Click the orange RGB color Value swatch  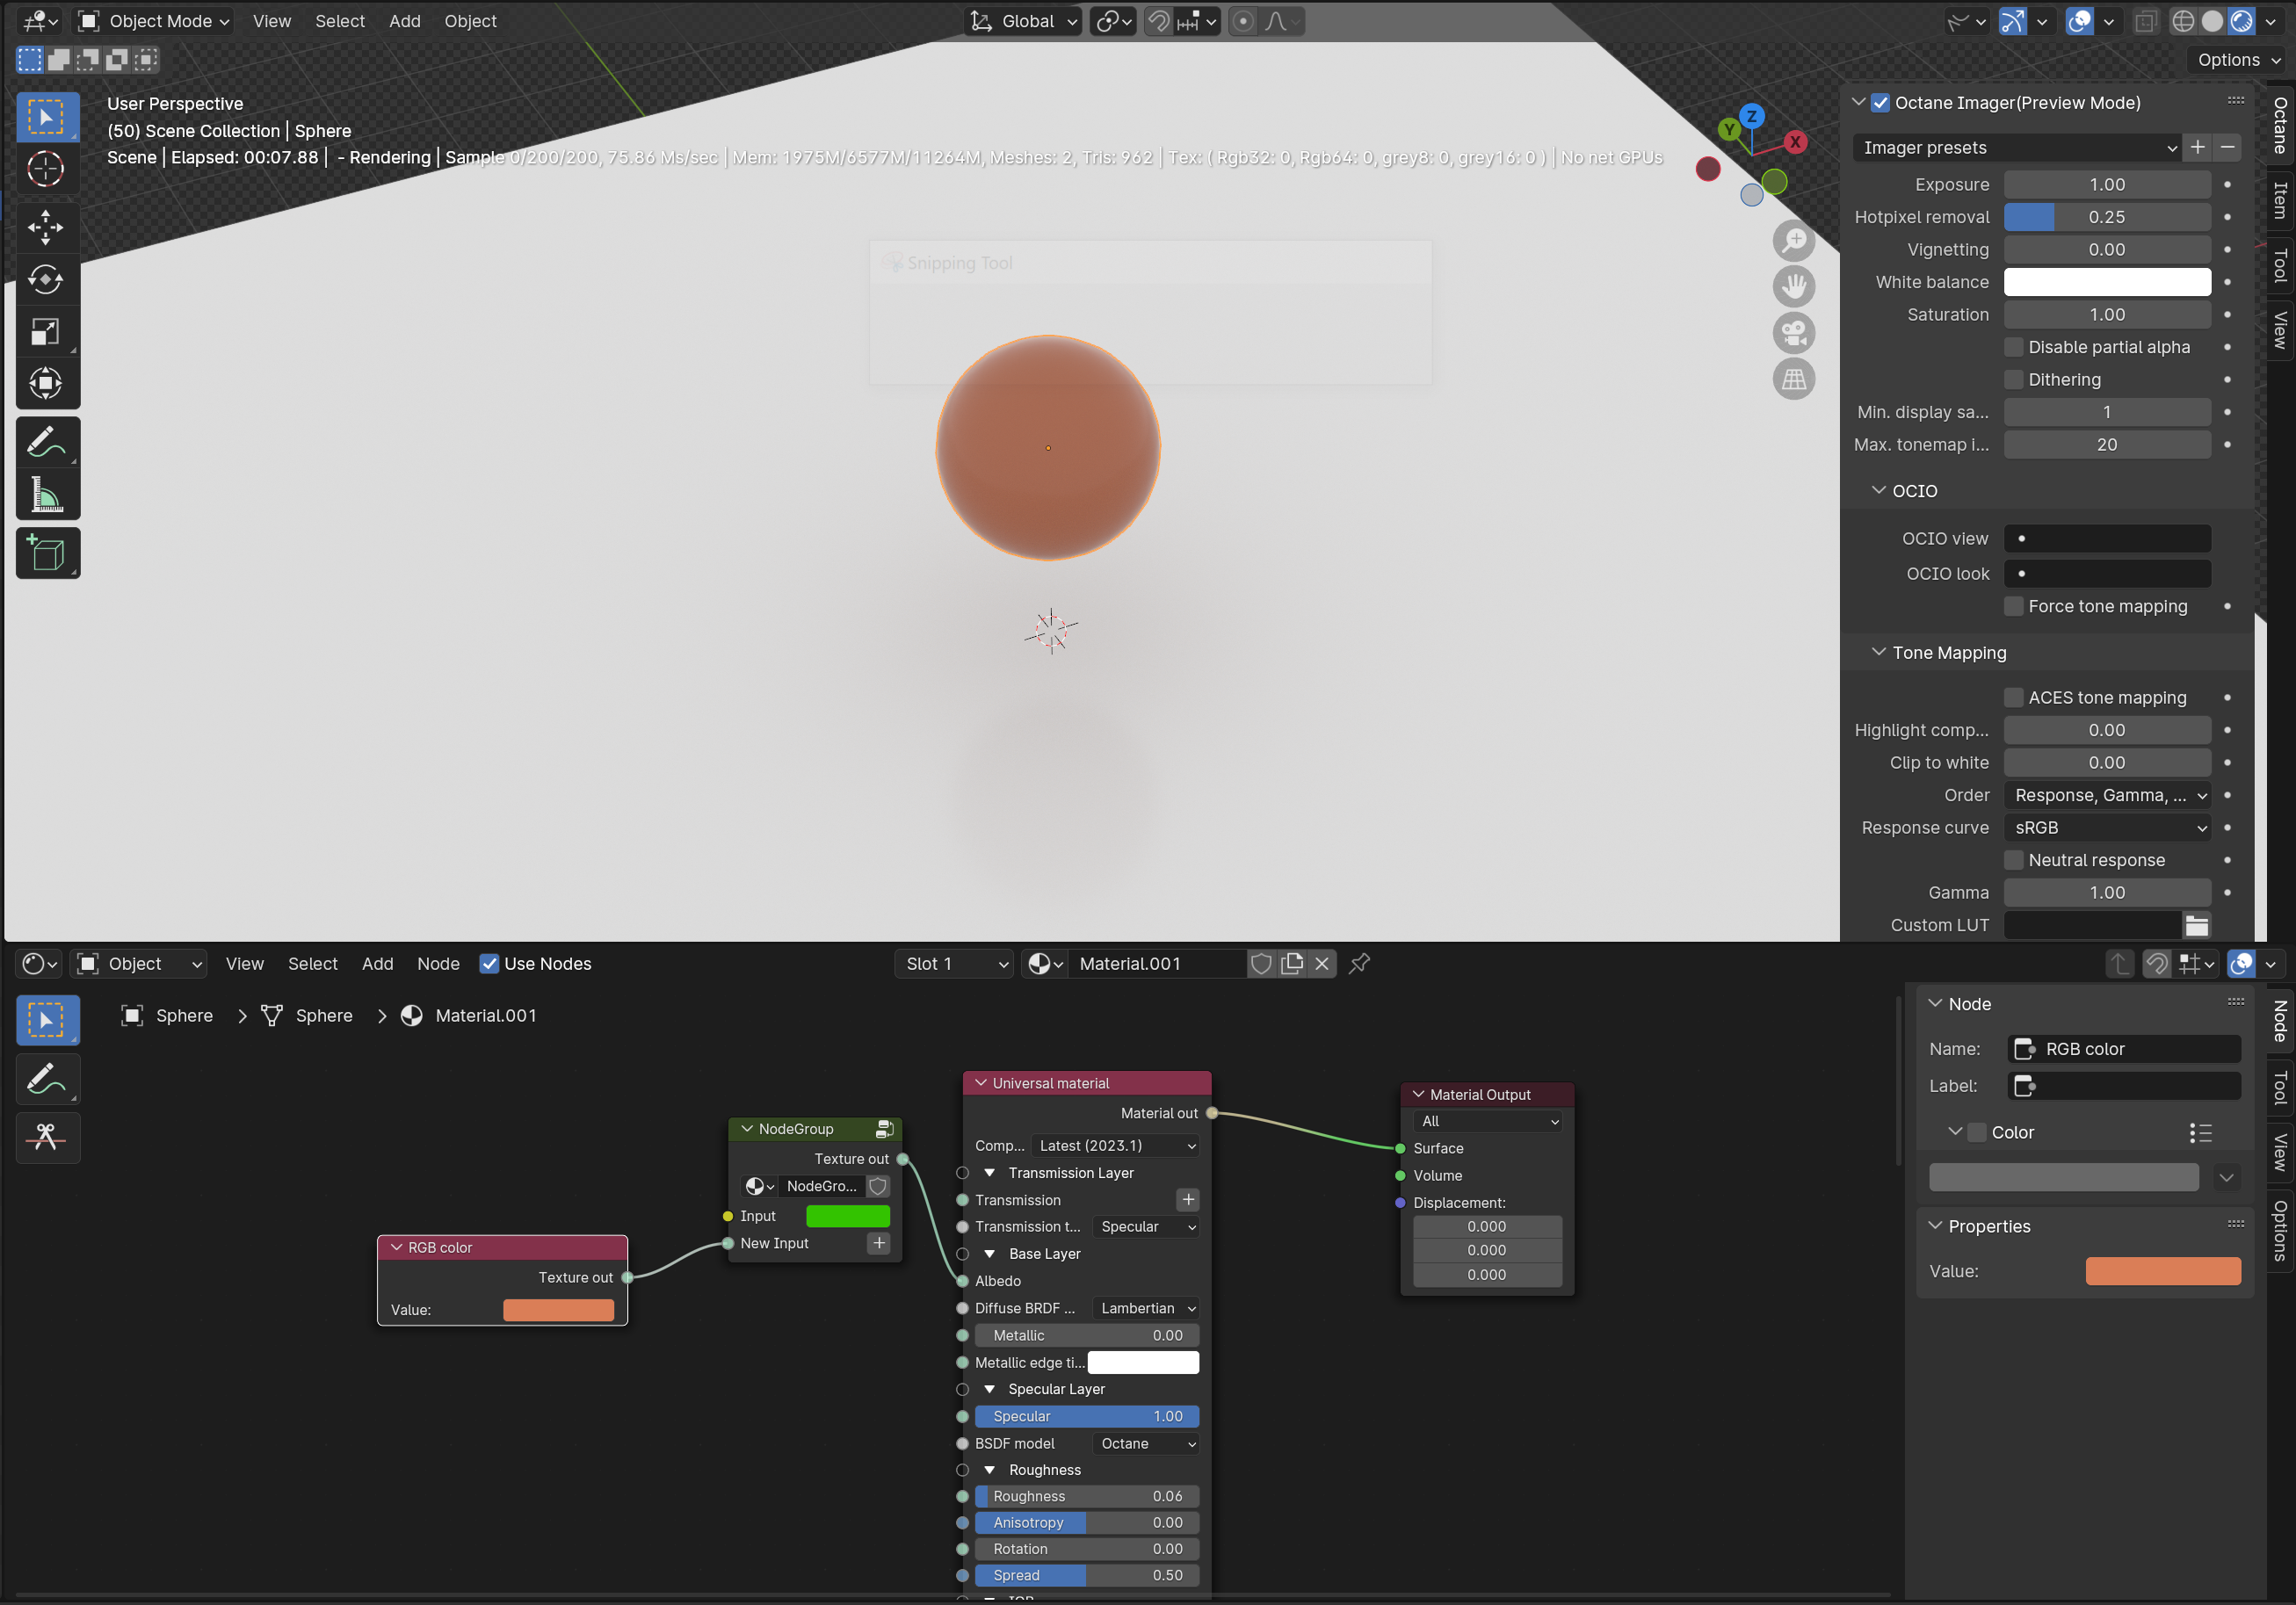tap(558, 1309)
